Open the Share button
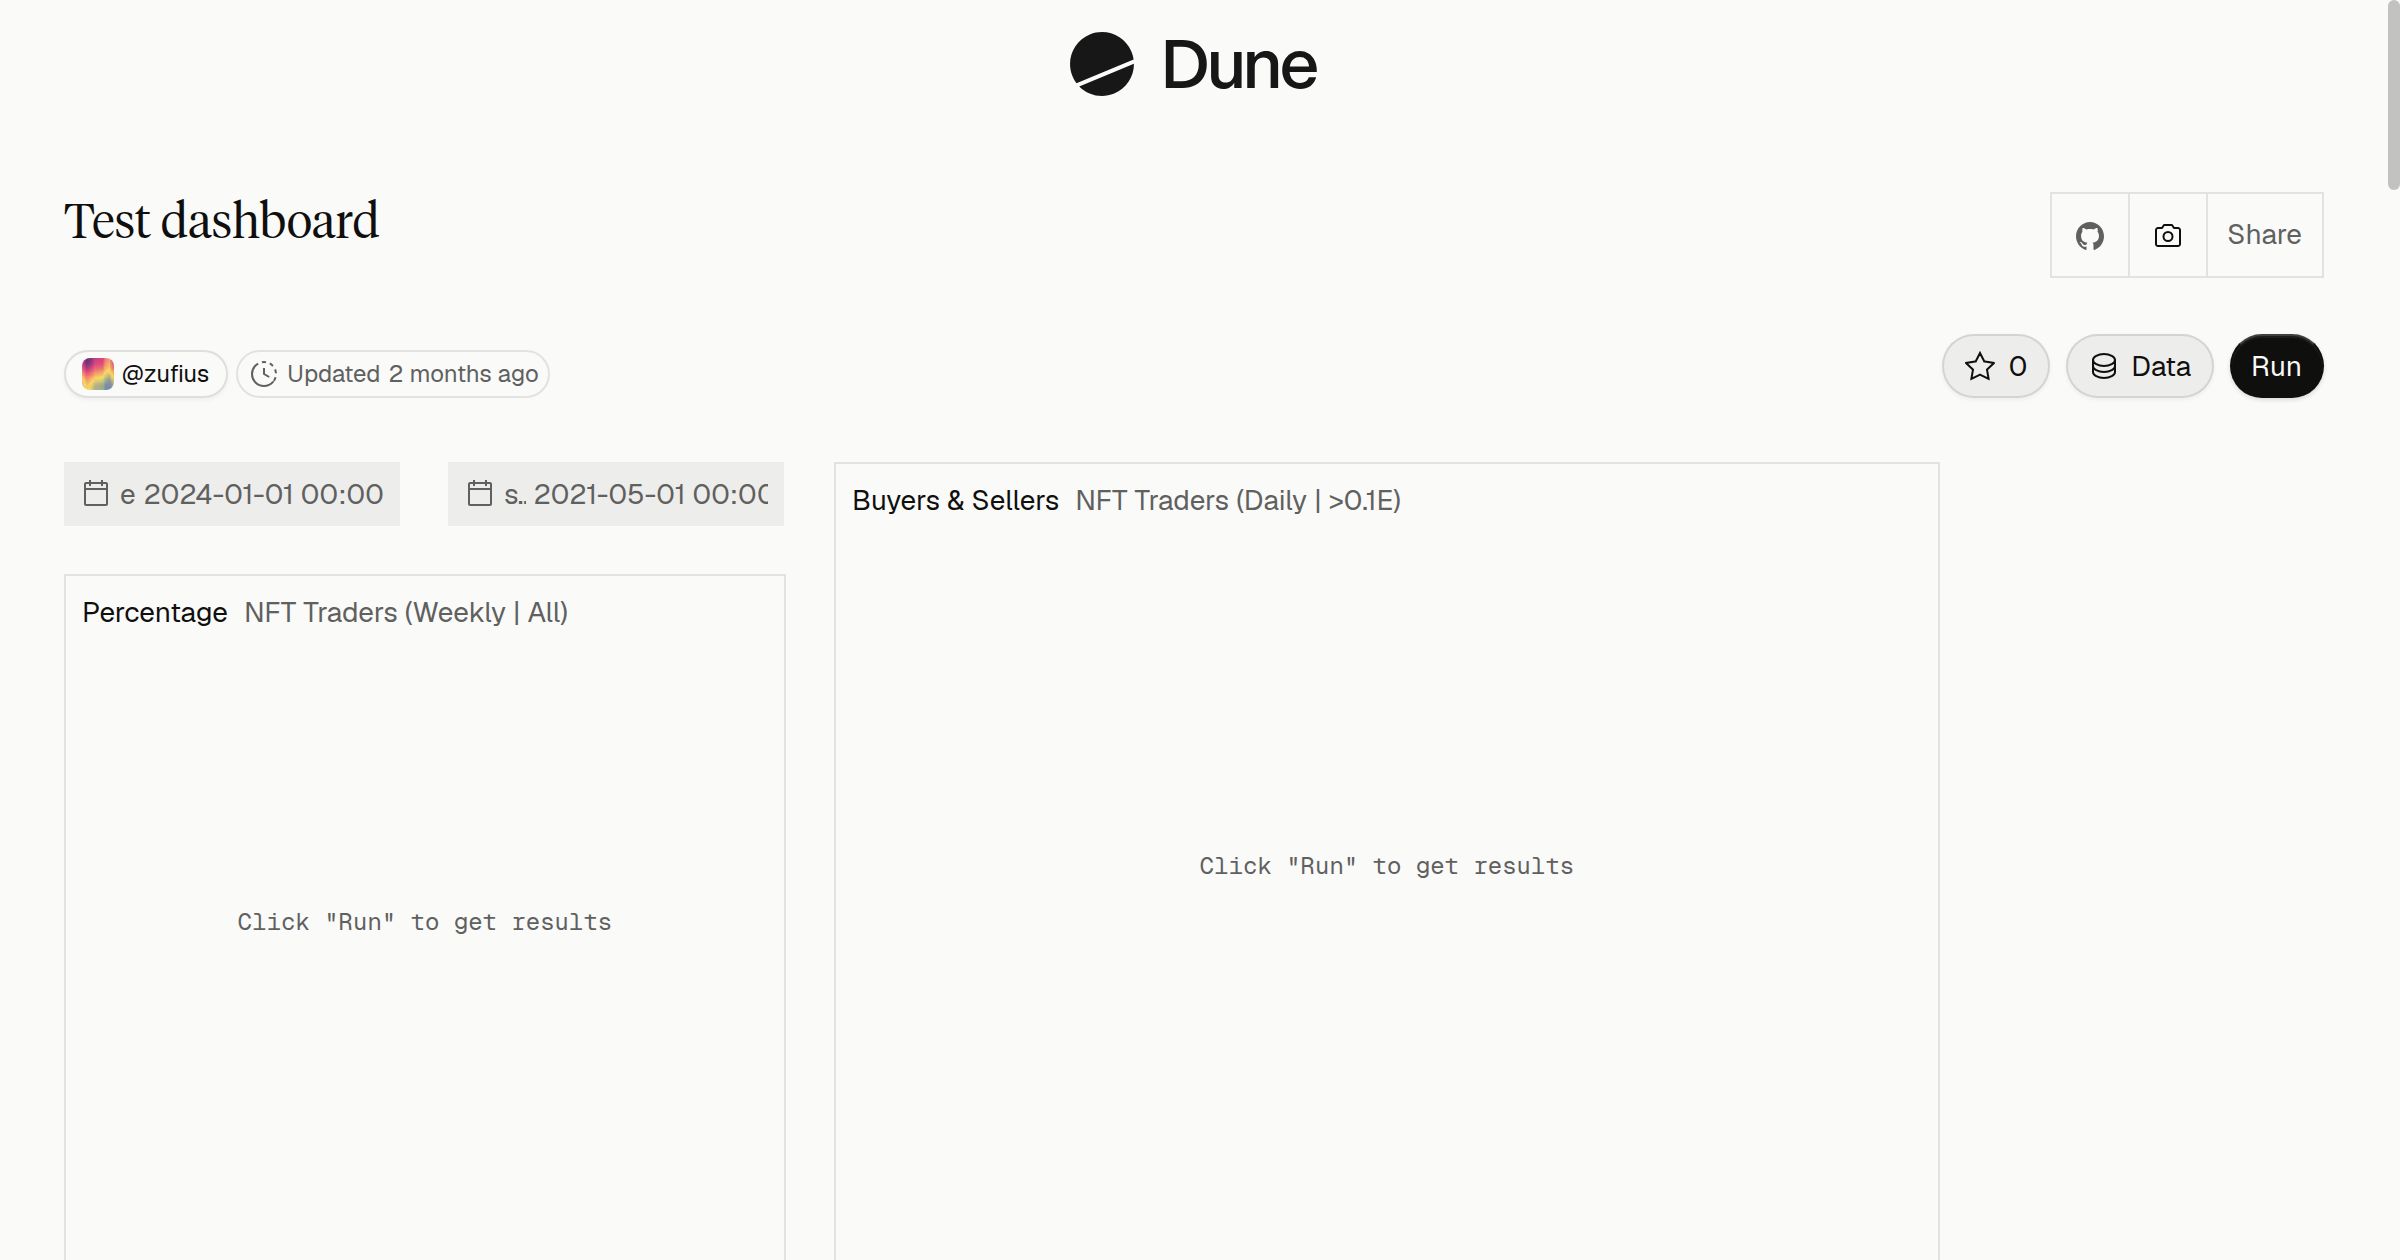The height and width of the screenshot is (1260, 2400). pyautogui.click(x=2264, y=235)
